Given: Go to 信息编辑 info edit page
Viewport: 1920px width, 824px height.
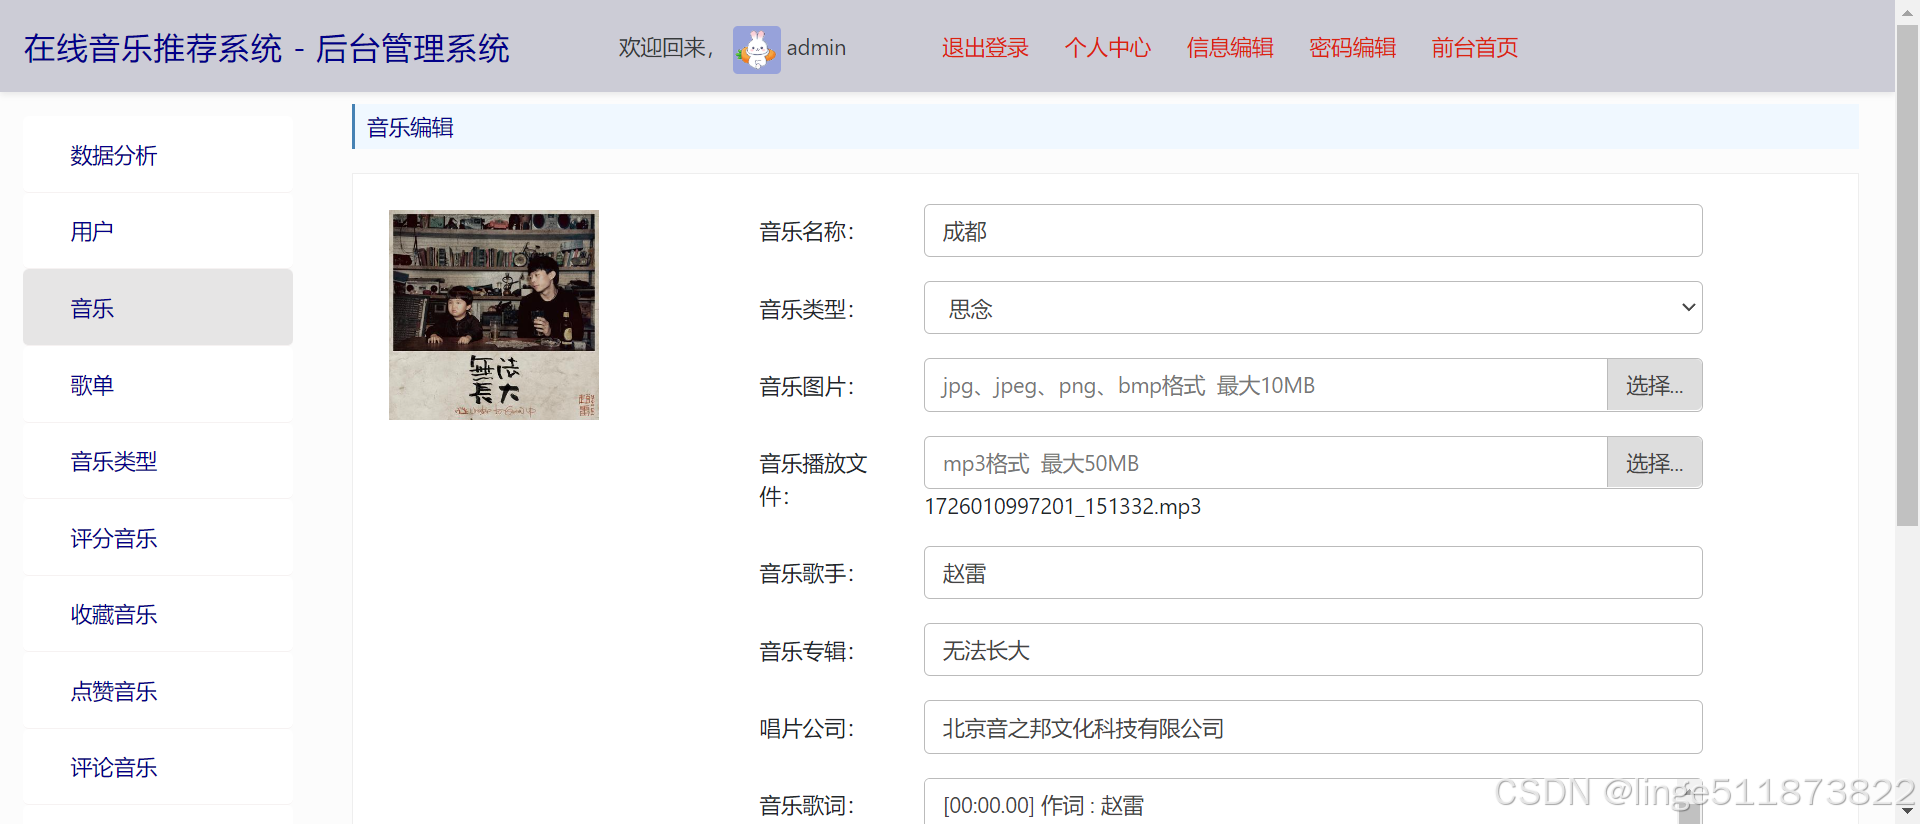Looking at the screenshot, I should pos(1230,48).
